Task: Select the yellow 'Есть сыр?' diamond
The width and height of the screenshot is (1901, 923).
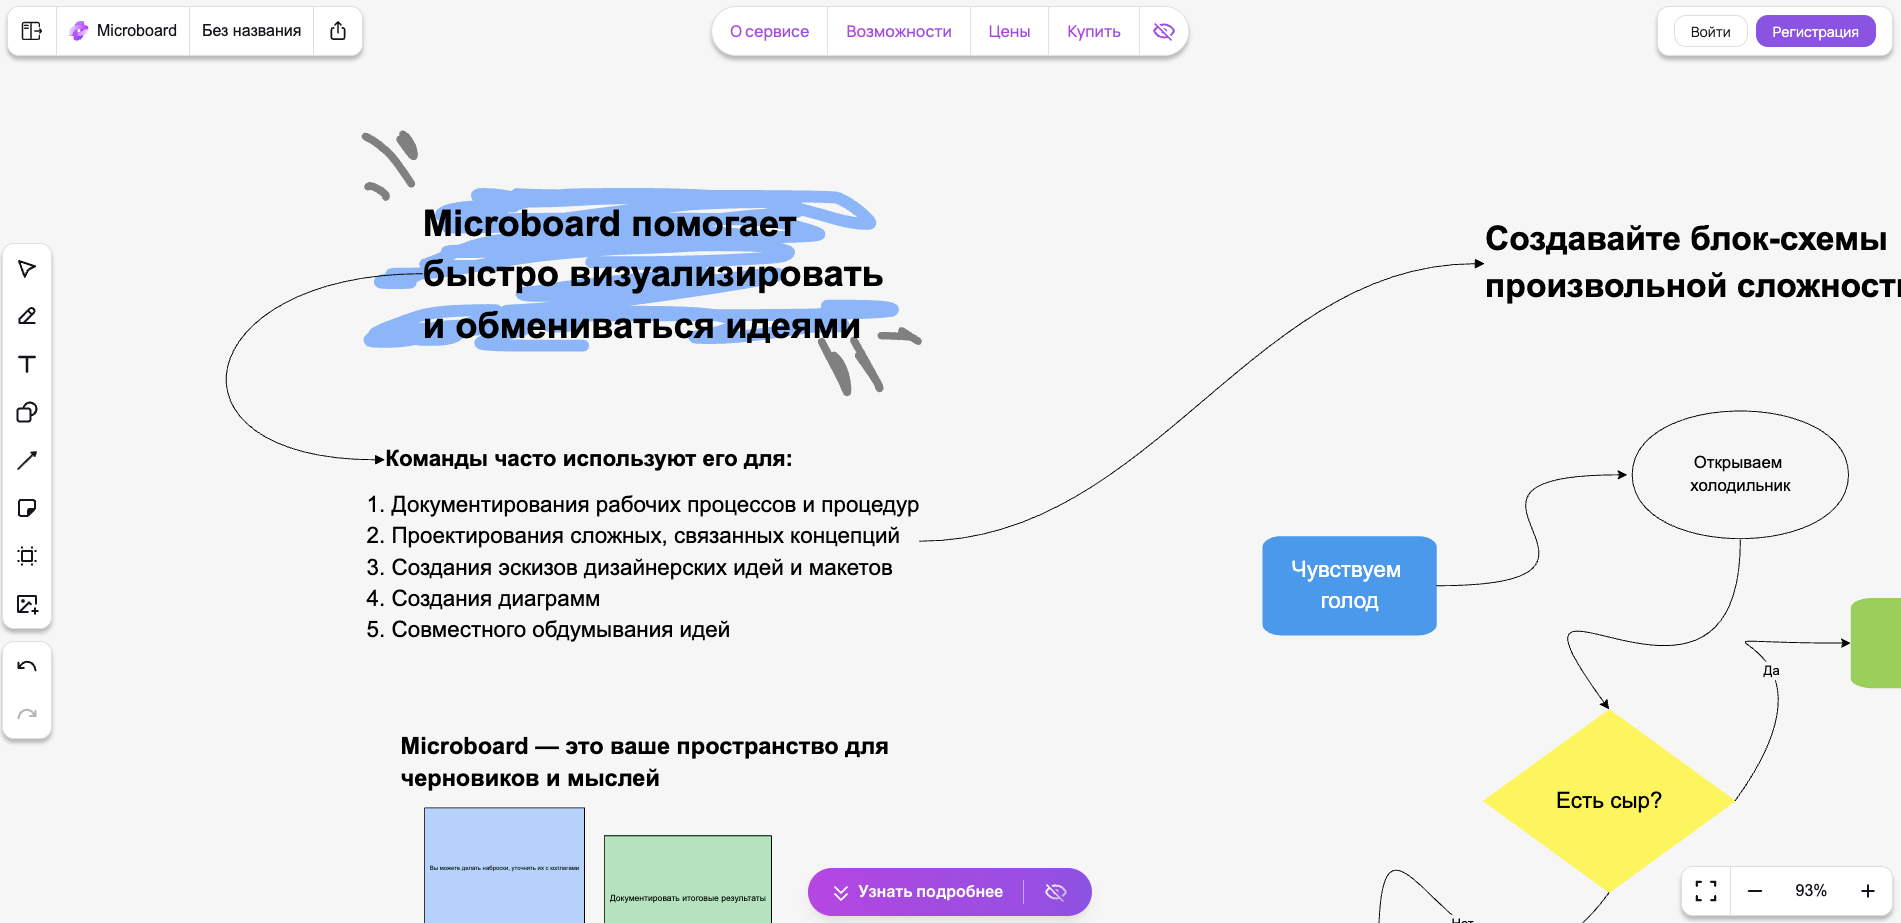Action: point(1608,800)
